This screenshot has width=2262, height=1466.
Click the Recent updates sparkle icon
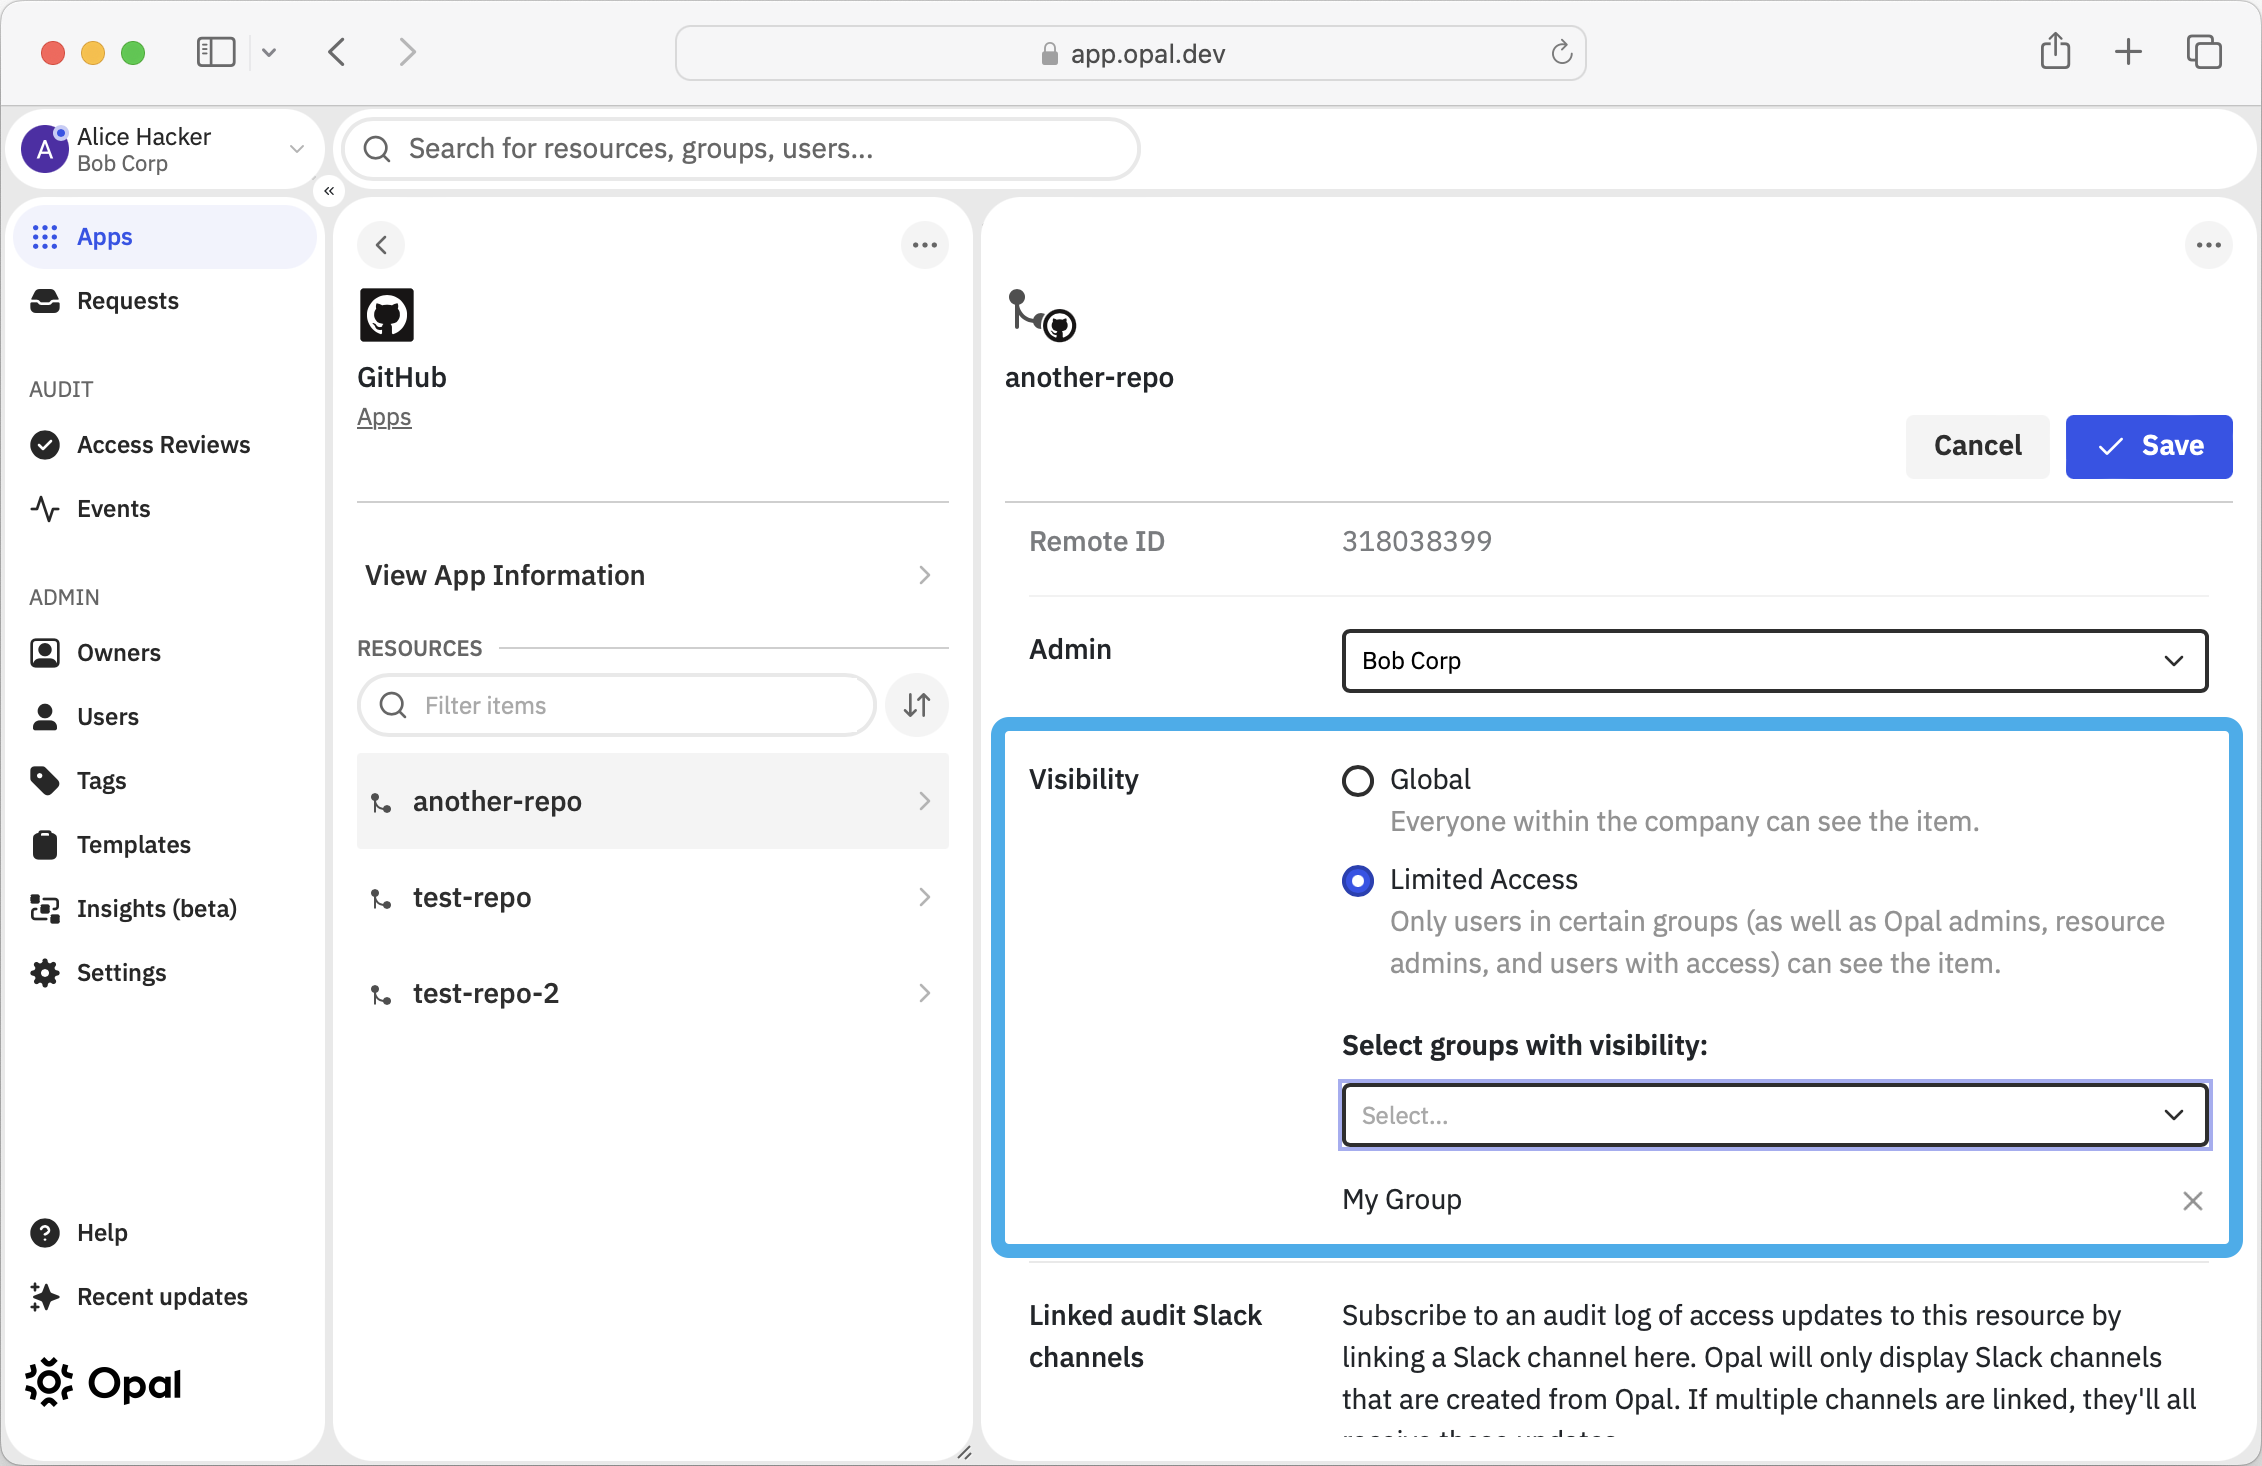[45, 1297]
